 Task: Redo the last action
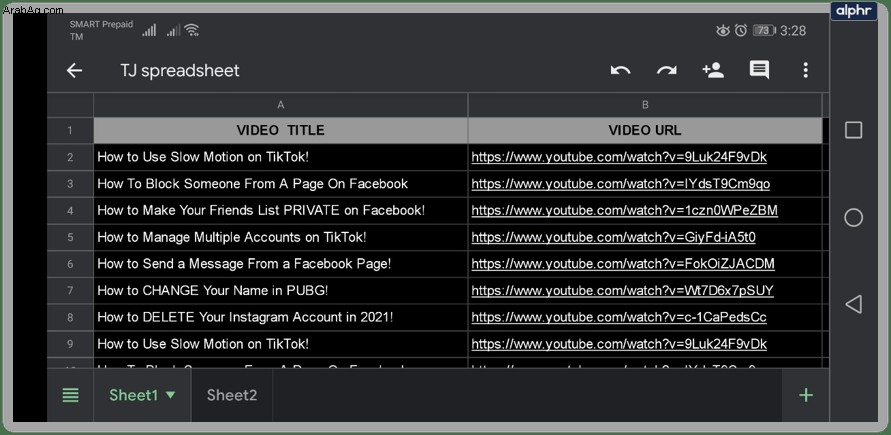[x=667, y=70]
